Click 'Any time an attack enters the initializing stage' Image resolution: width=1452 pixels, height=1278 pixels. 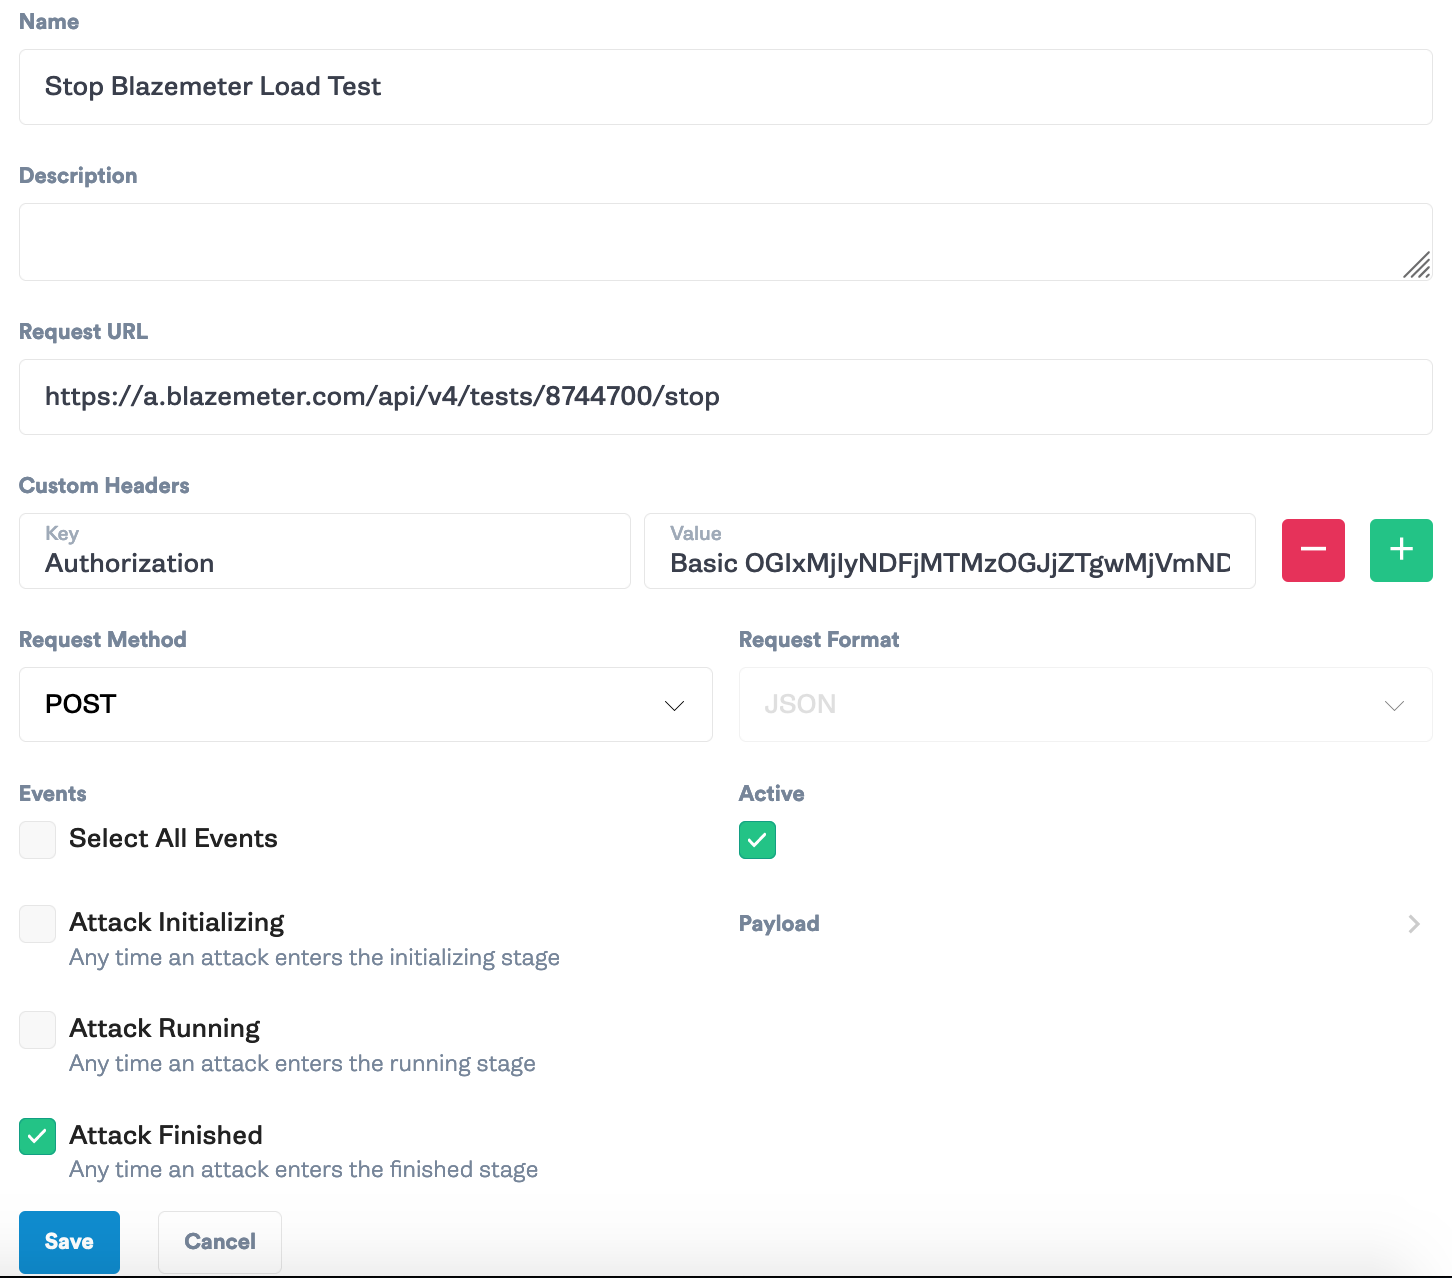pos(314,958)
